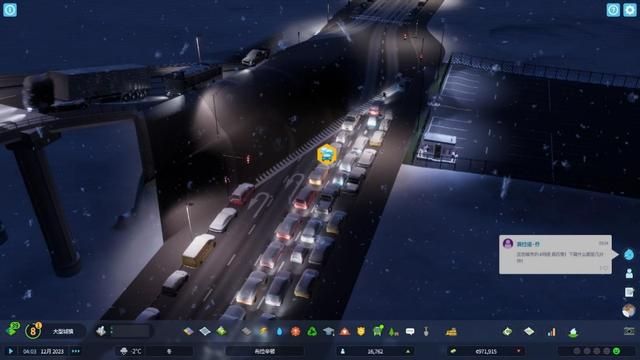This screenshot has height=360, width=640.
Task: Open the water and sewage drop tool
Action: 279,331
